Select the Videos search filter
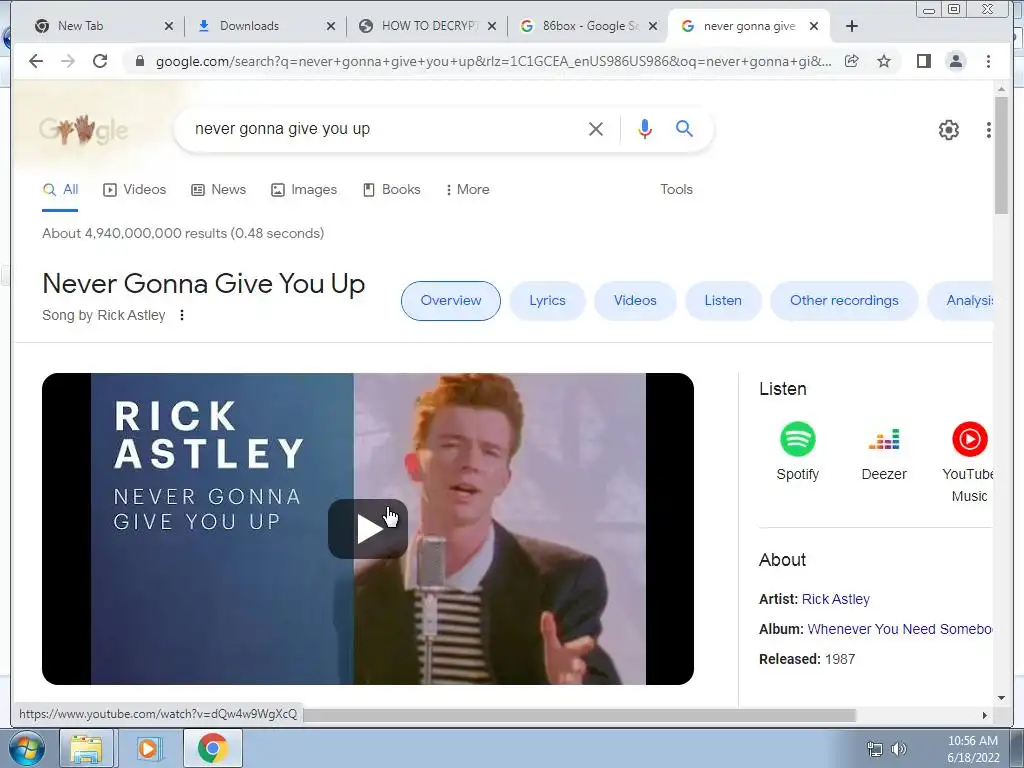 click(135, 189)
